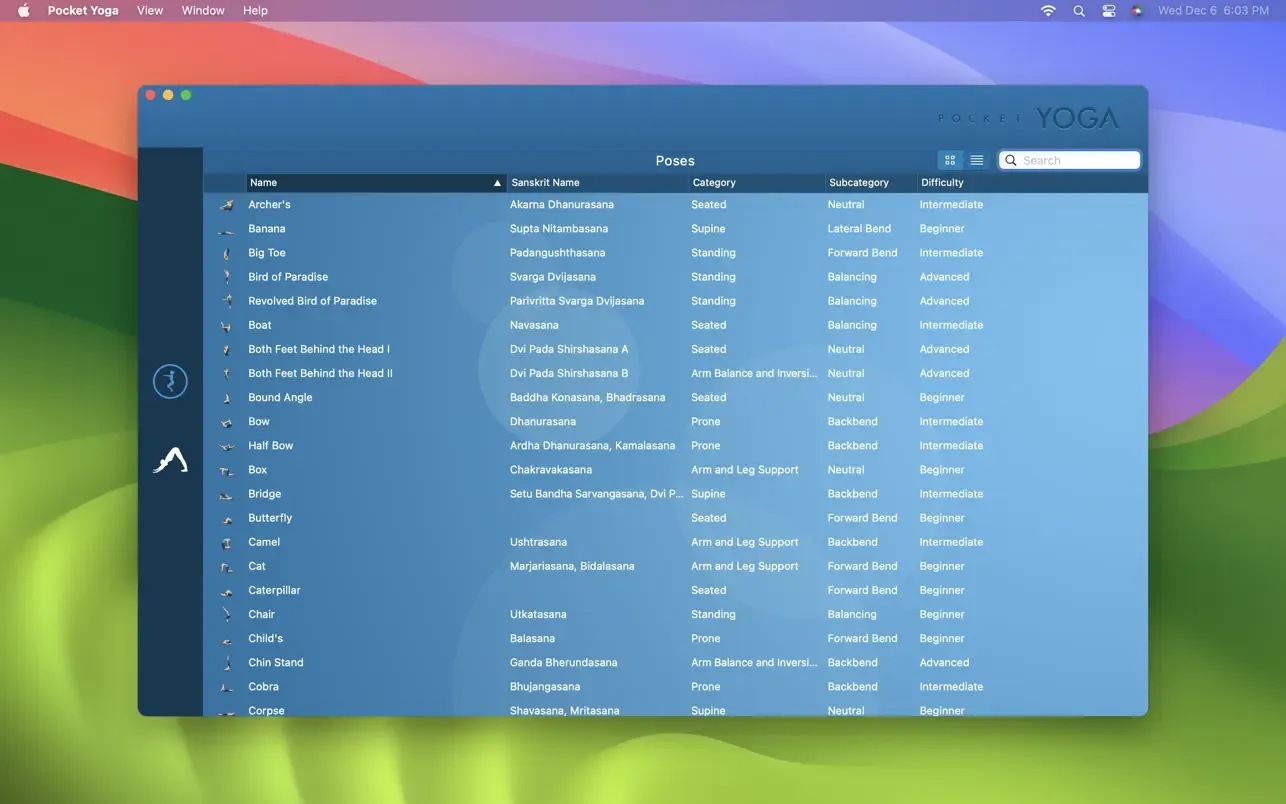Switch to list view
1286x804 pixels.
(977, 160)
